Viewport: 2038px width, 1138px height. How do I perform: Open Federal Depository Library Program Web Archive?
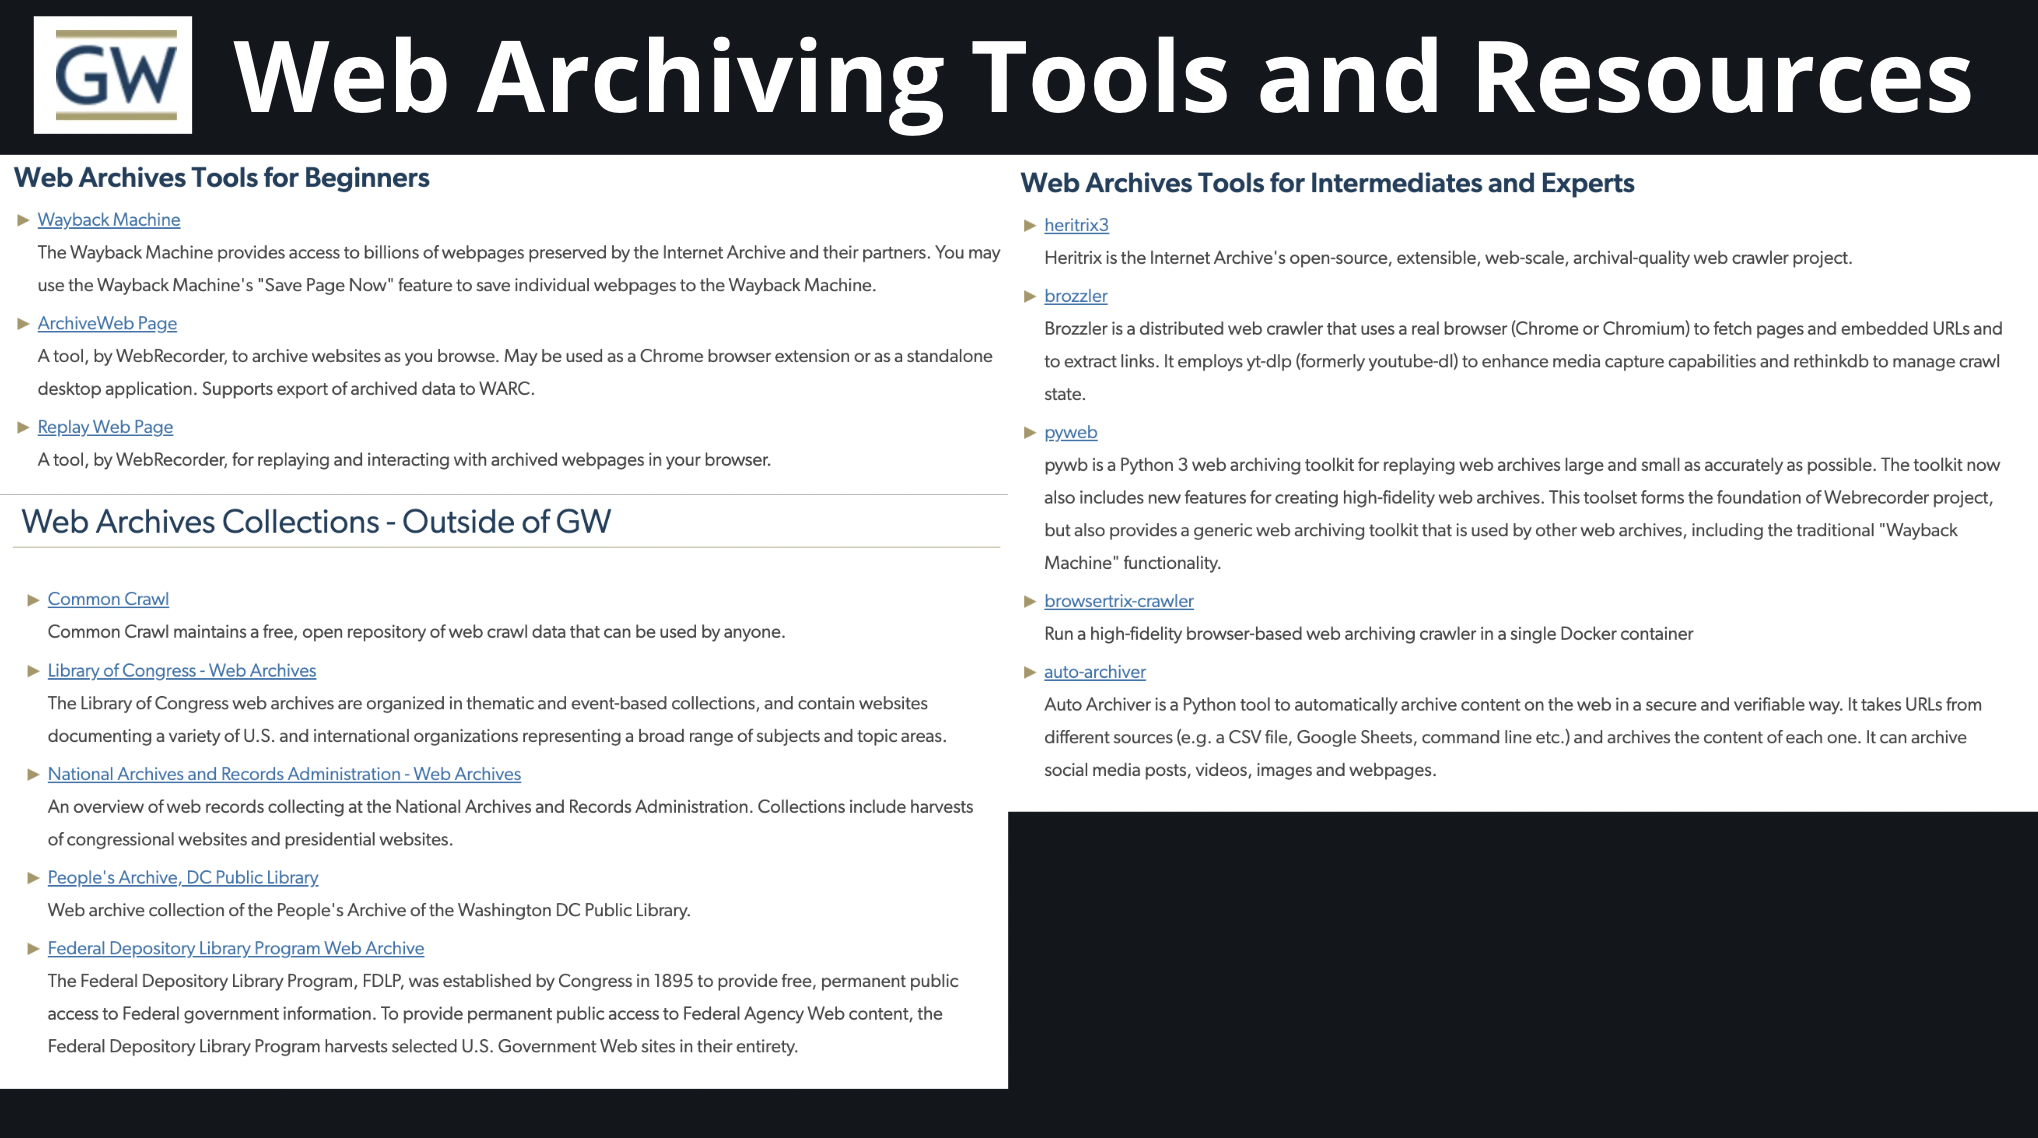[x=236, y=948]
